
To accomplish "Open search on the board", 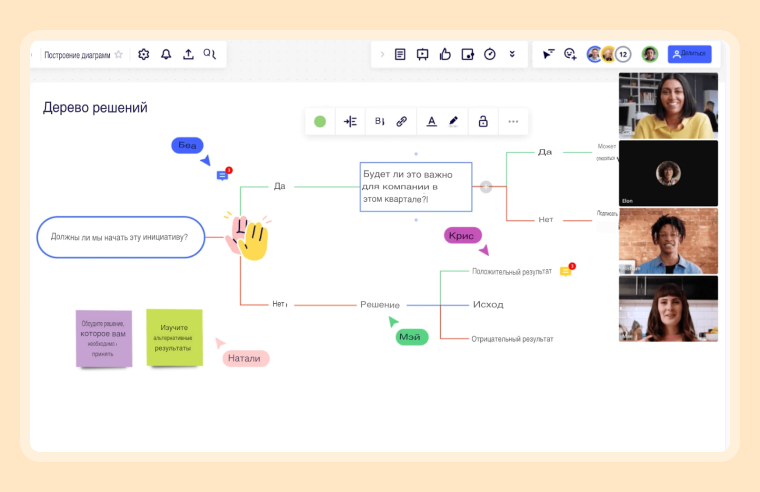I will click(210, 54).
